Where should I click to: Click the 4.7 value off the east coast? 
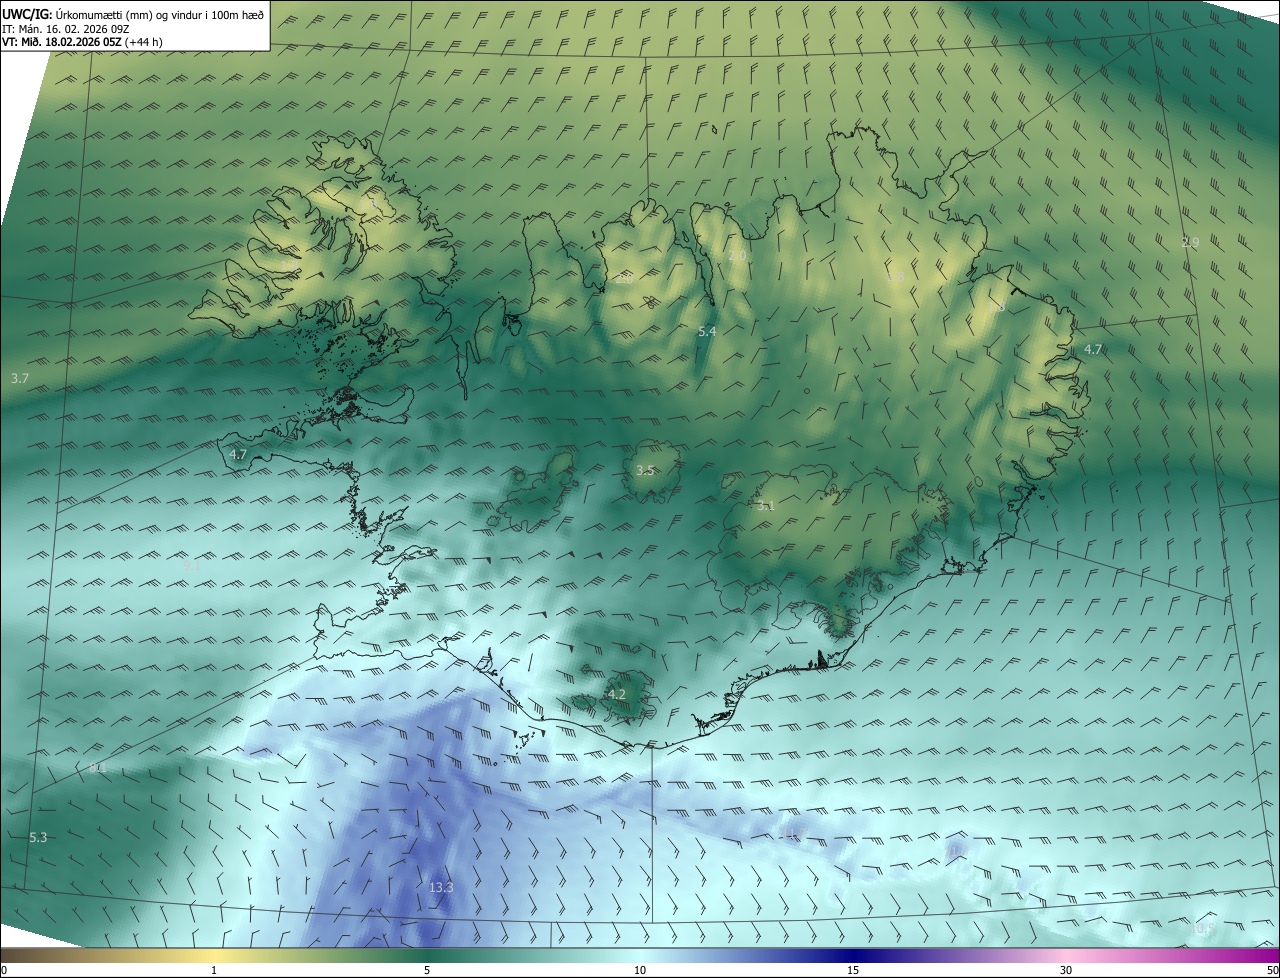pos(1093,349)
